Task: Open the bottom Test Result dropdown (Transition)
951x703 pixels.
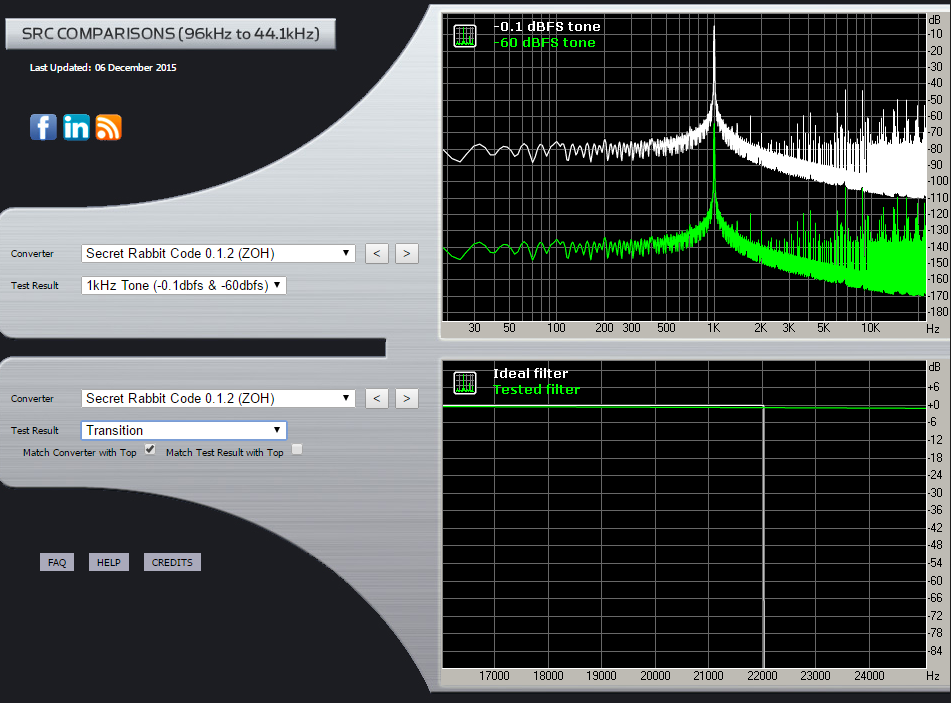Action: coord(184,430)
